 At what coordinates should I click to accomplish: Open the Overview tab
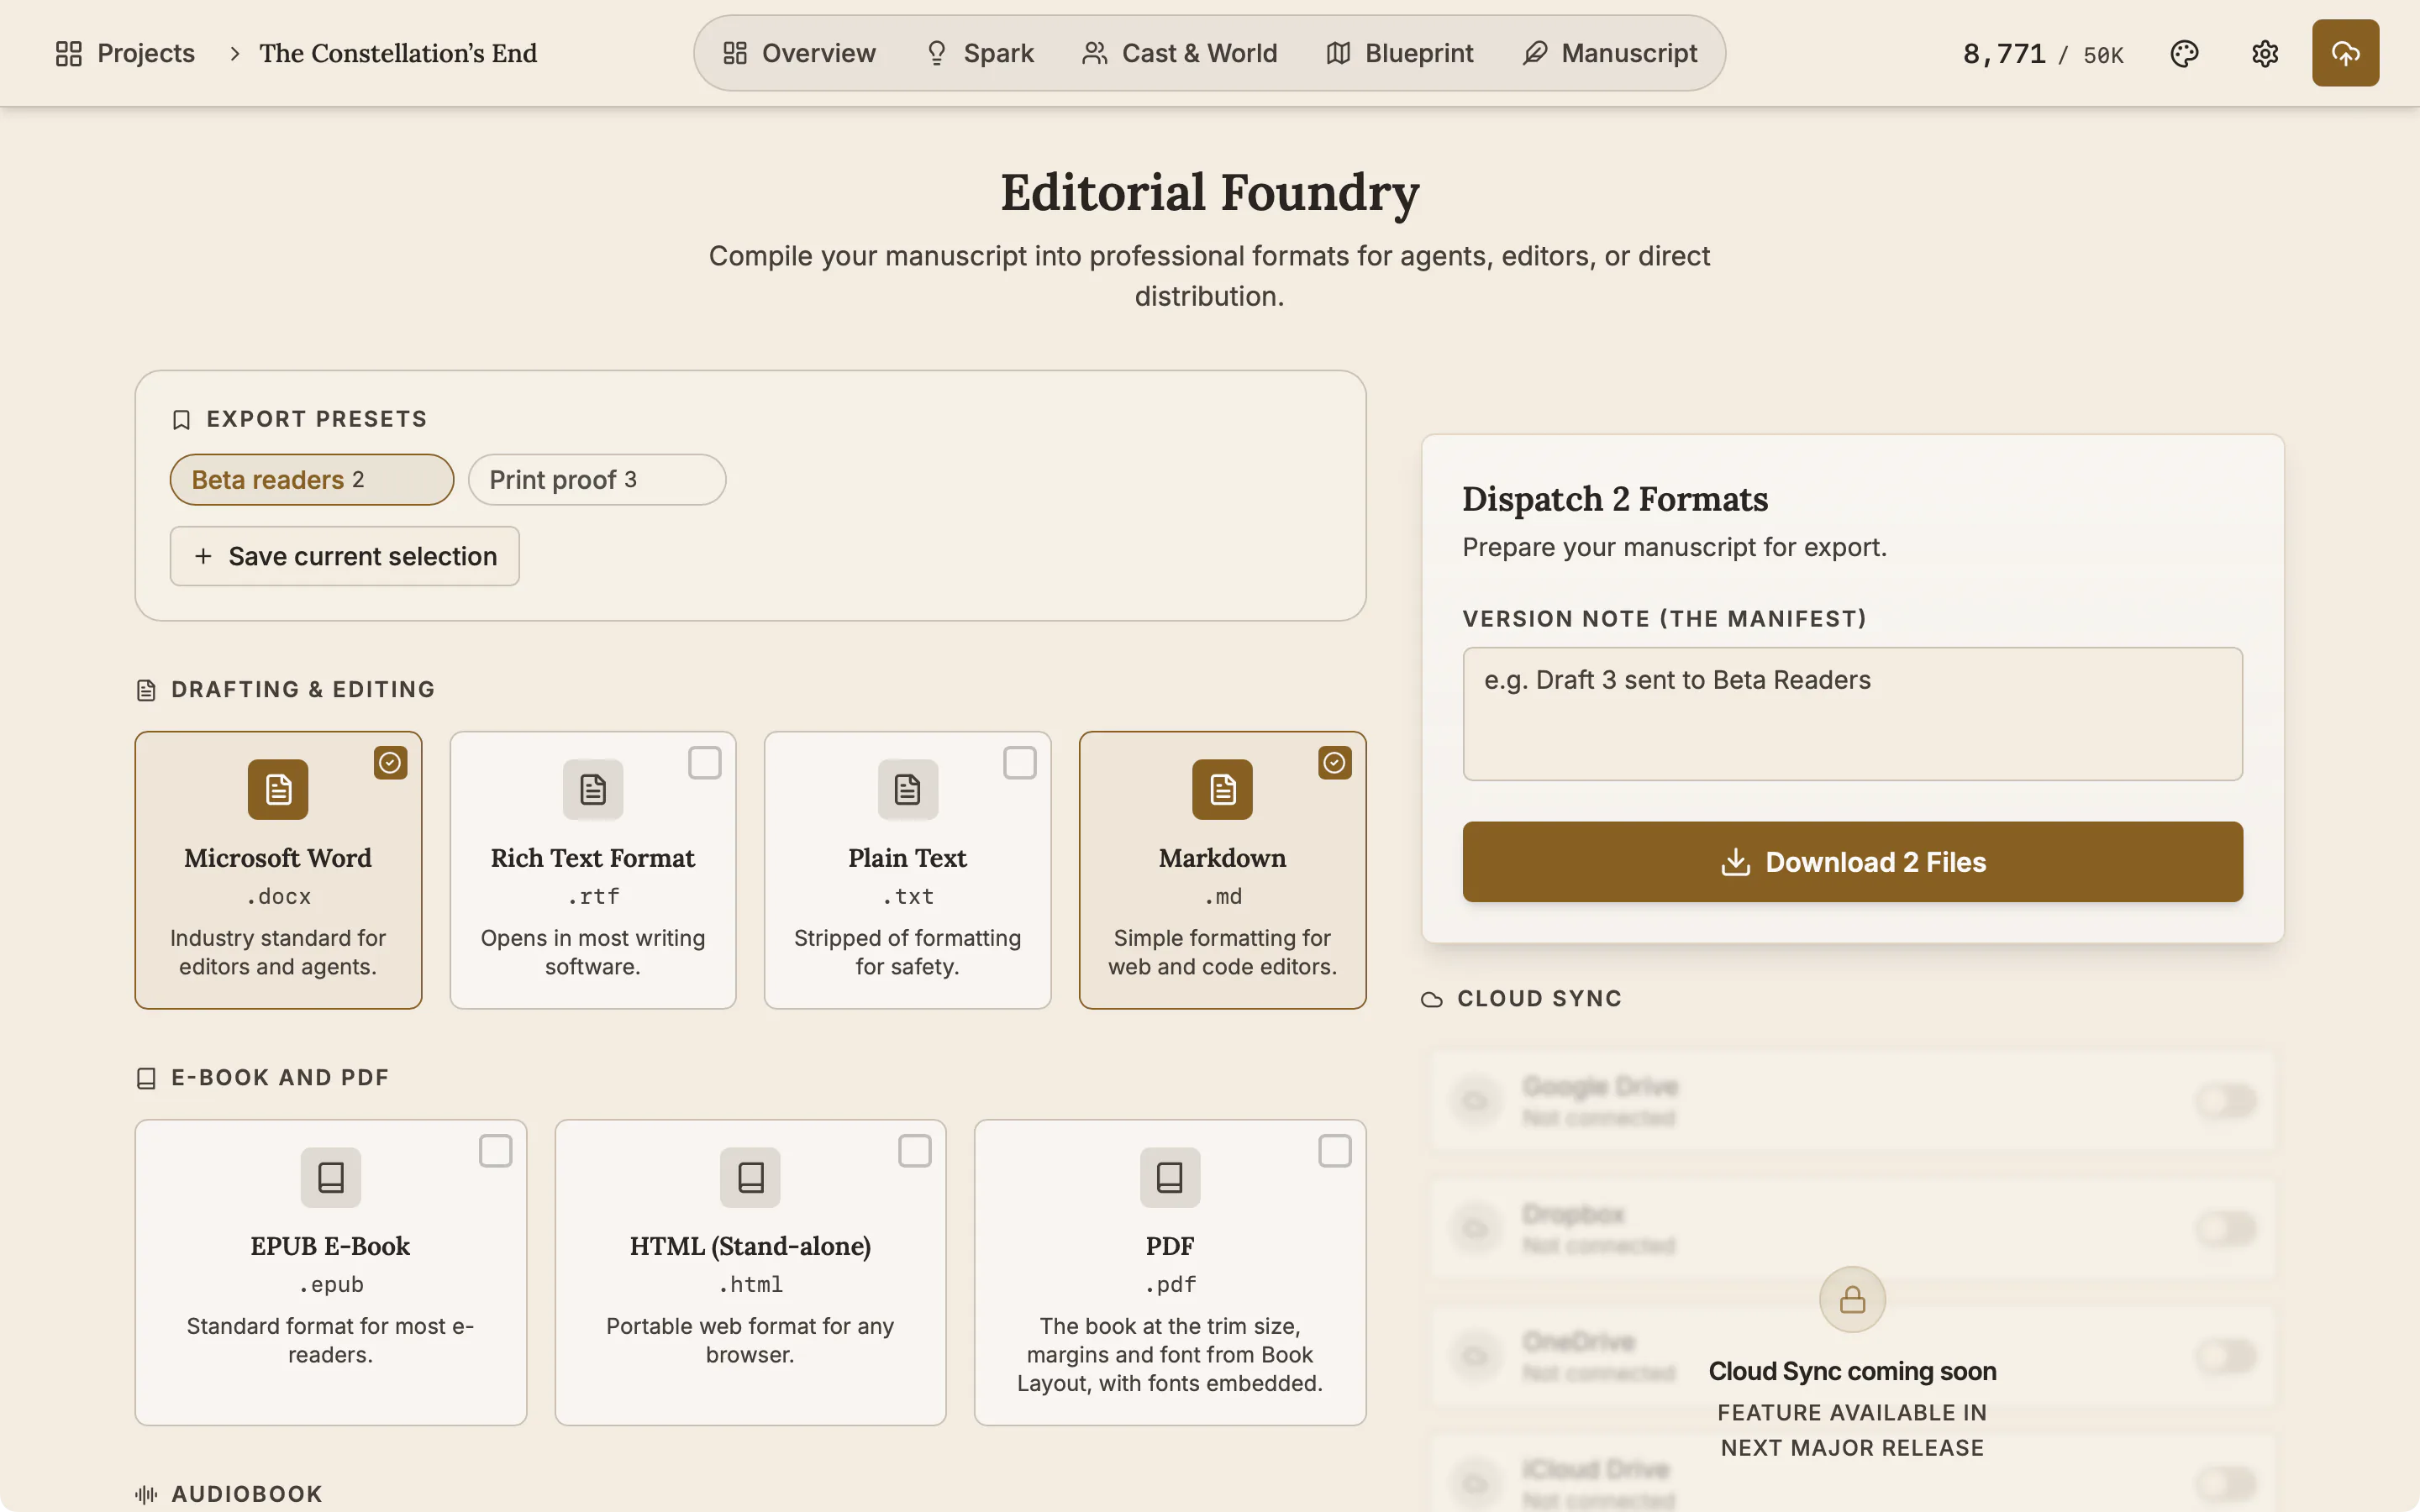click(x=799, y=53)
